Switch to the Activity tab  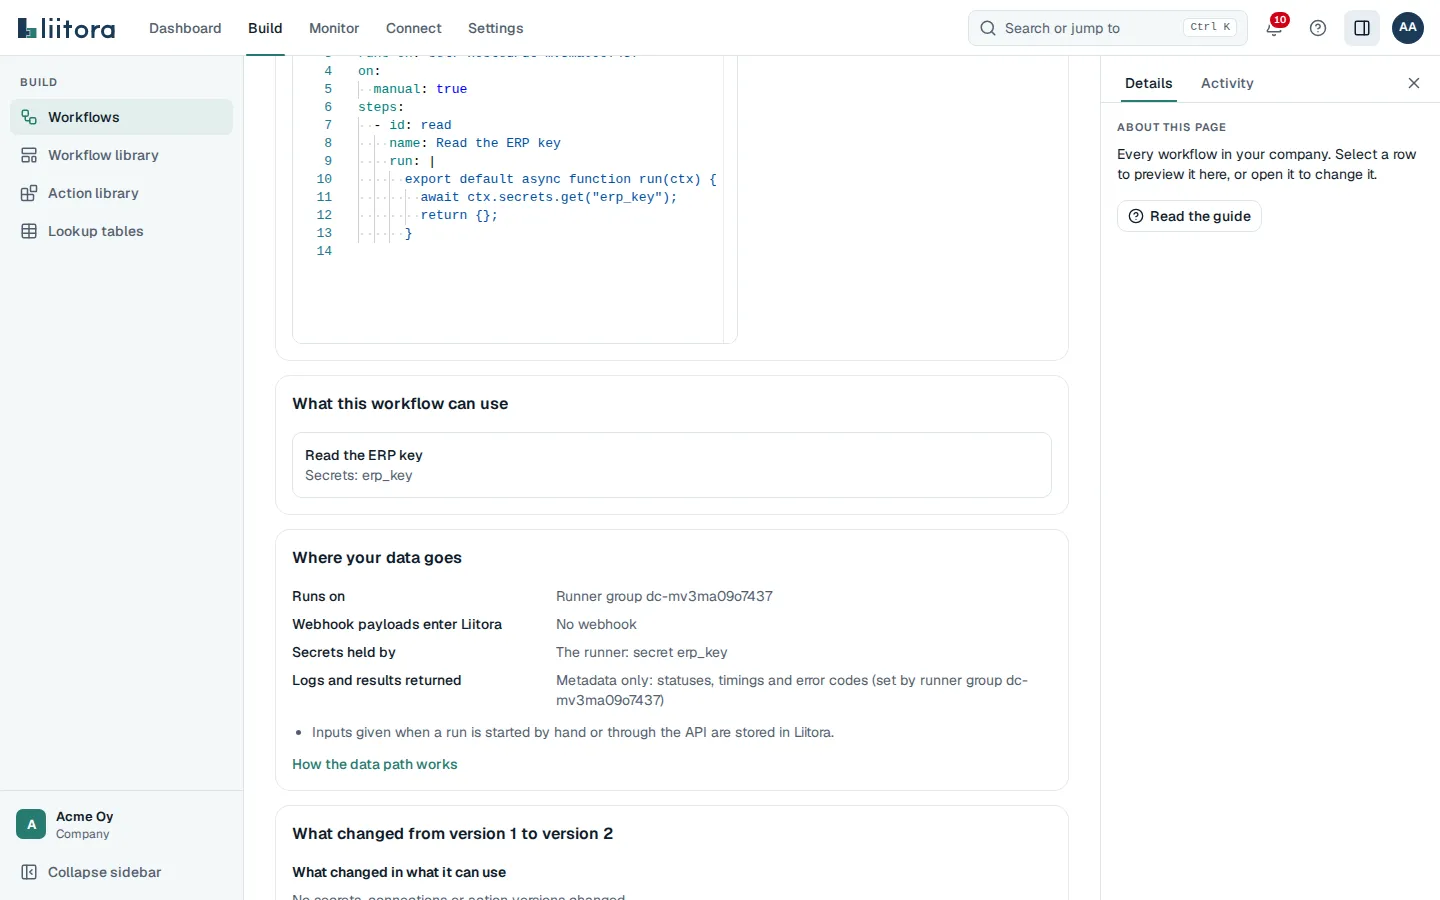coord(1227,83)
